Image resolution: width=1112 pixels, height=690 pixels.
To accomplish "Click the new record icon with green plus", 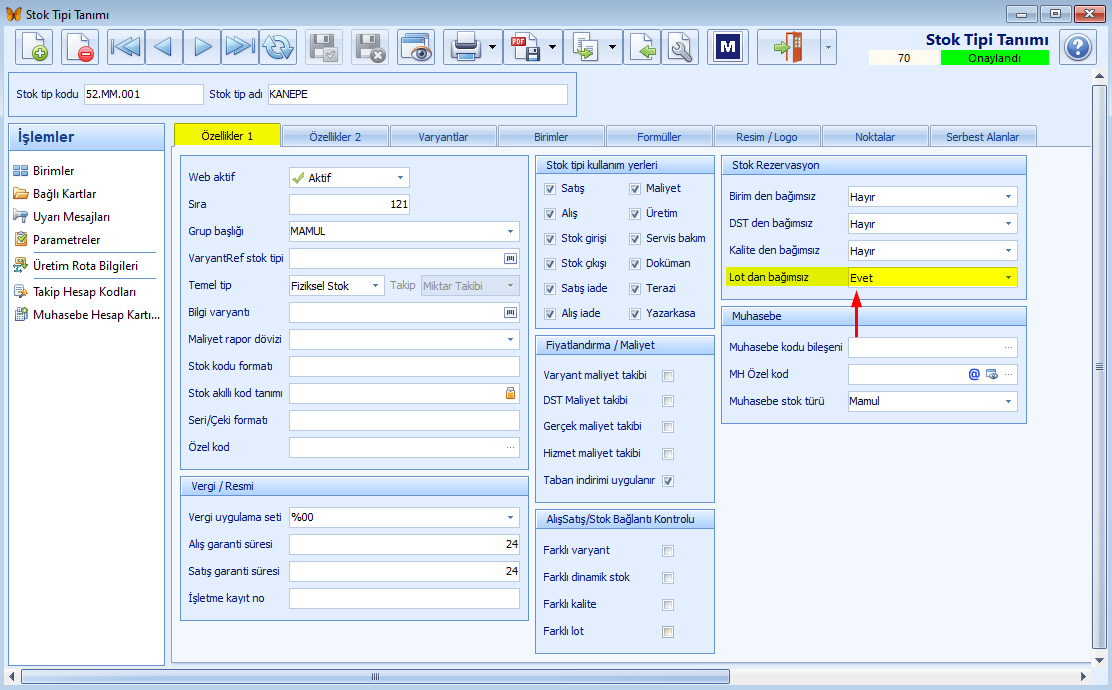I will 33,48.
